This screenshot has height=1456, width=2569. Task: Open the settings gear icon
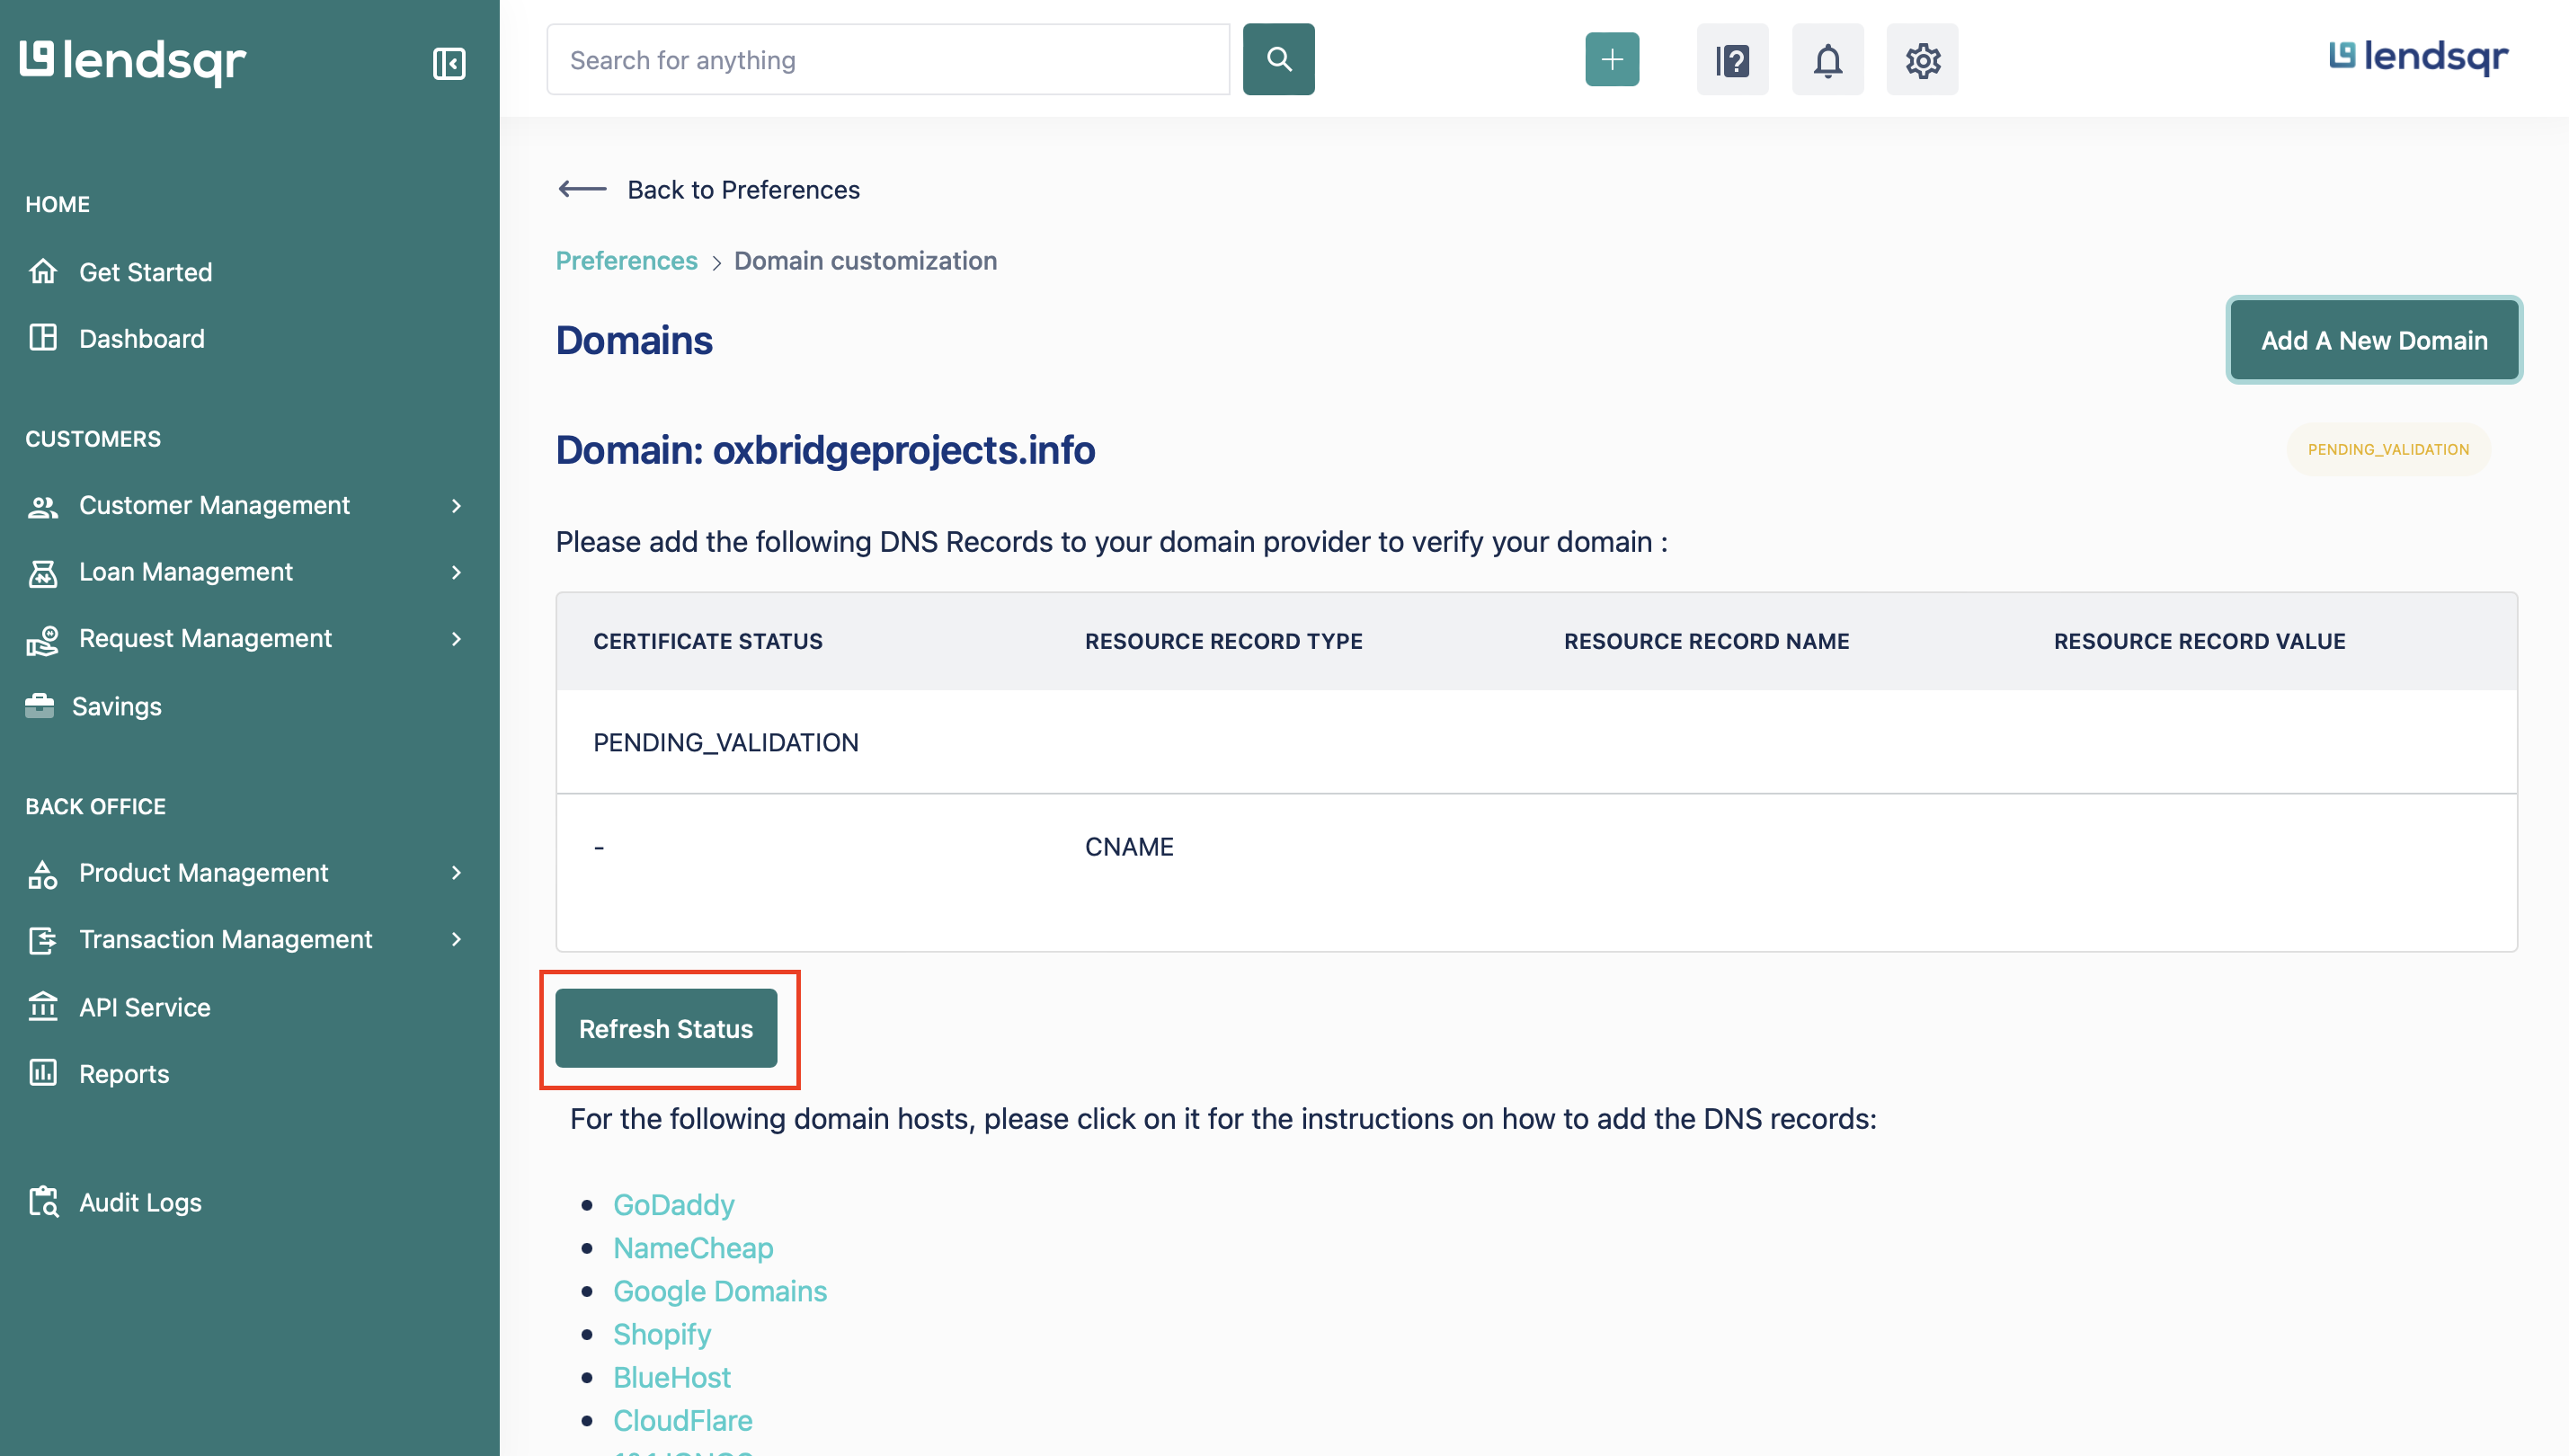(x=1921, y=60)
